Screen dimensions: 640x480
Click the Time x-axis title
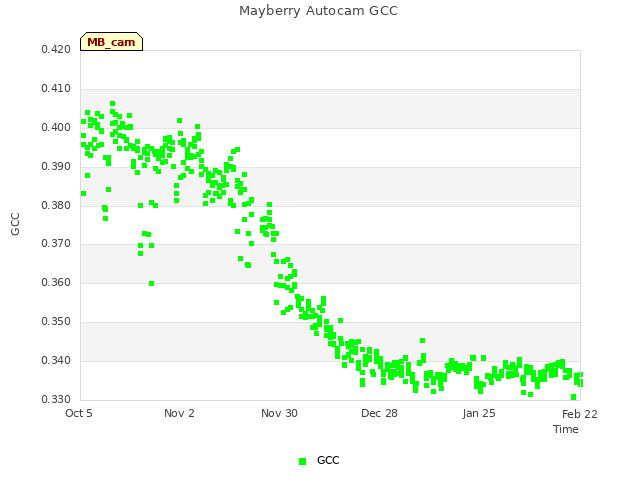click(566, 429)
